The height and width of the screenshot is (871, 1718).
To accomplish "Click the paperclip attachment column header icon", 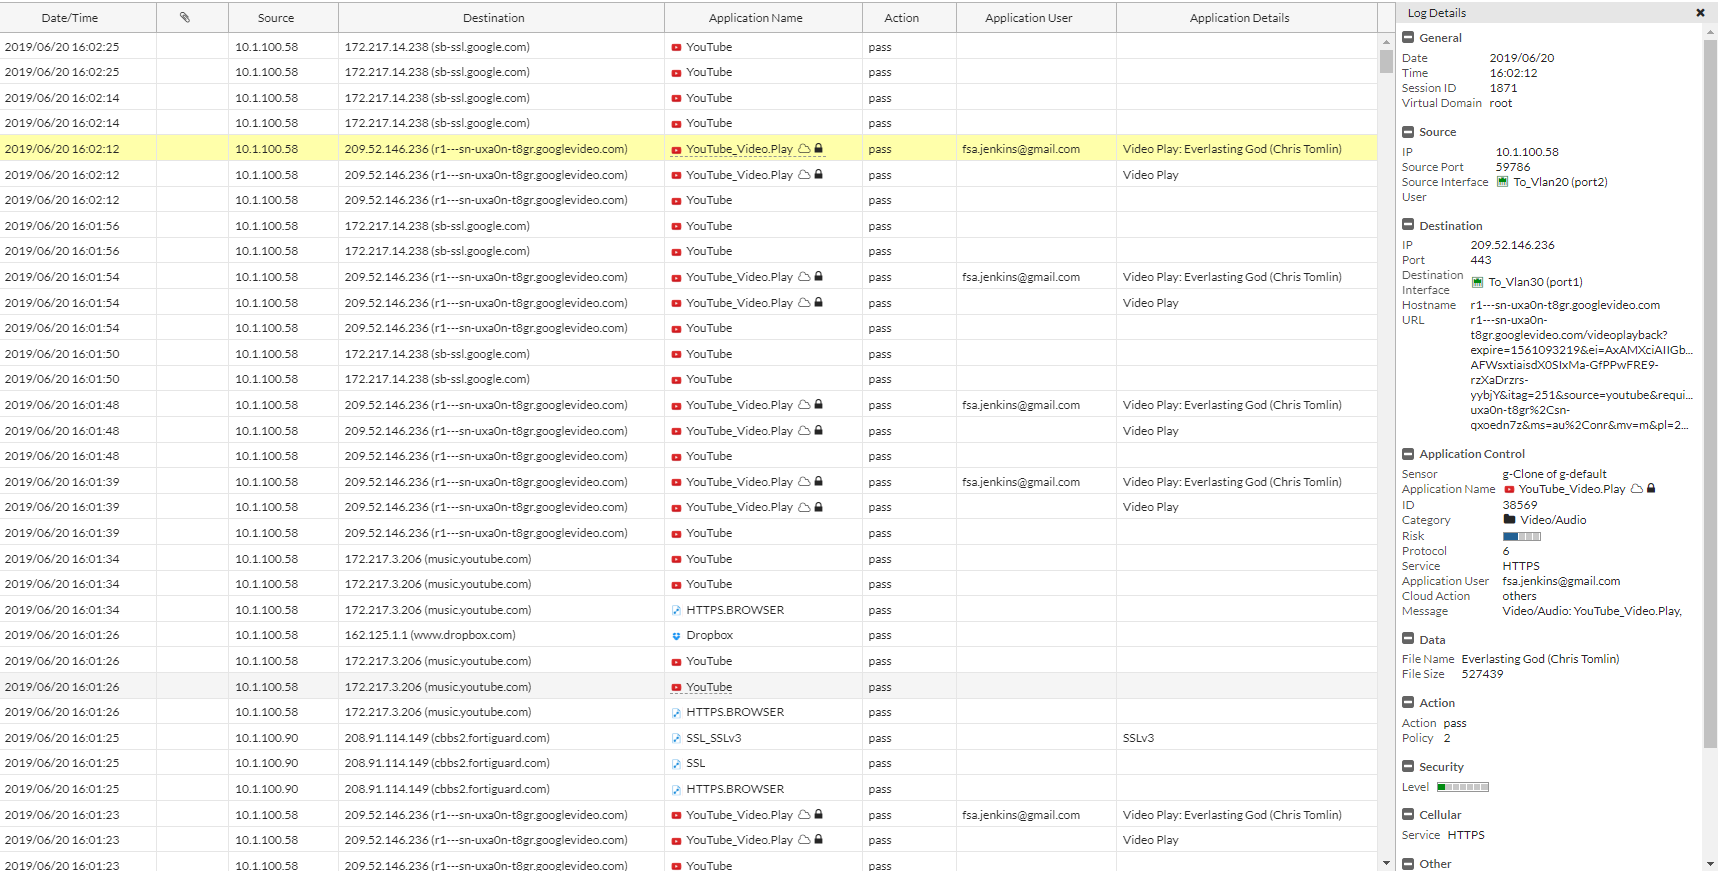I will [x=185, y=17].
